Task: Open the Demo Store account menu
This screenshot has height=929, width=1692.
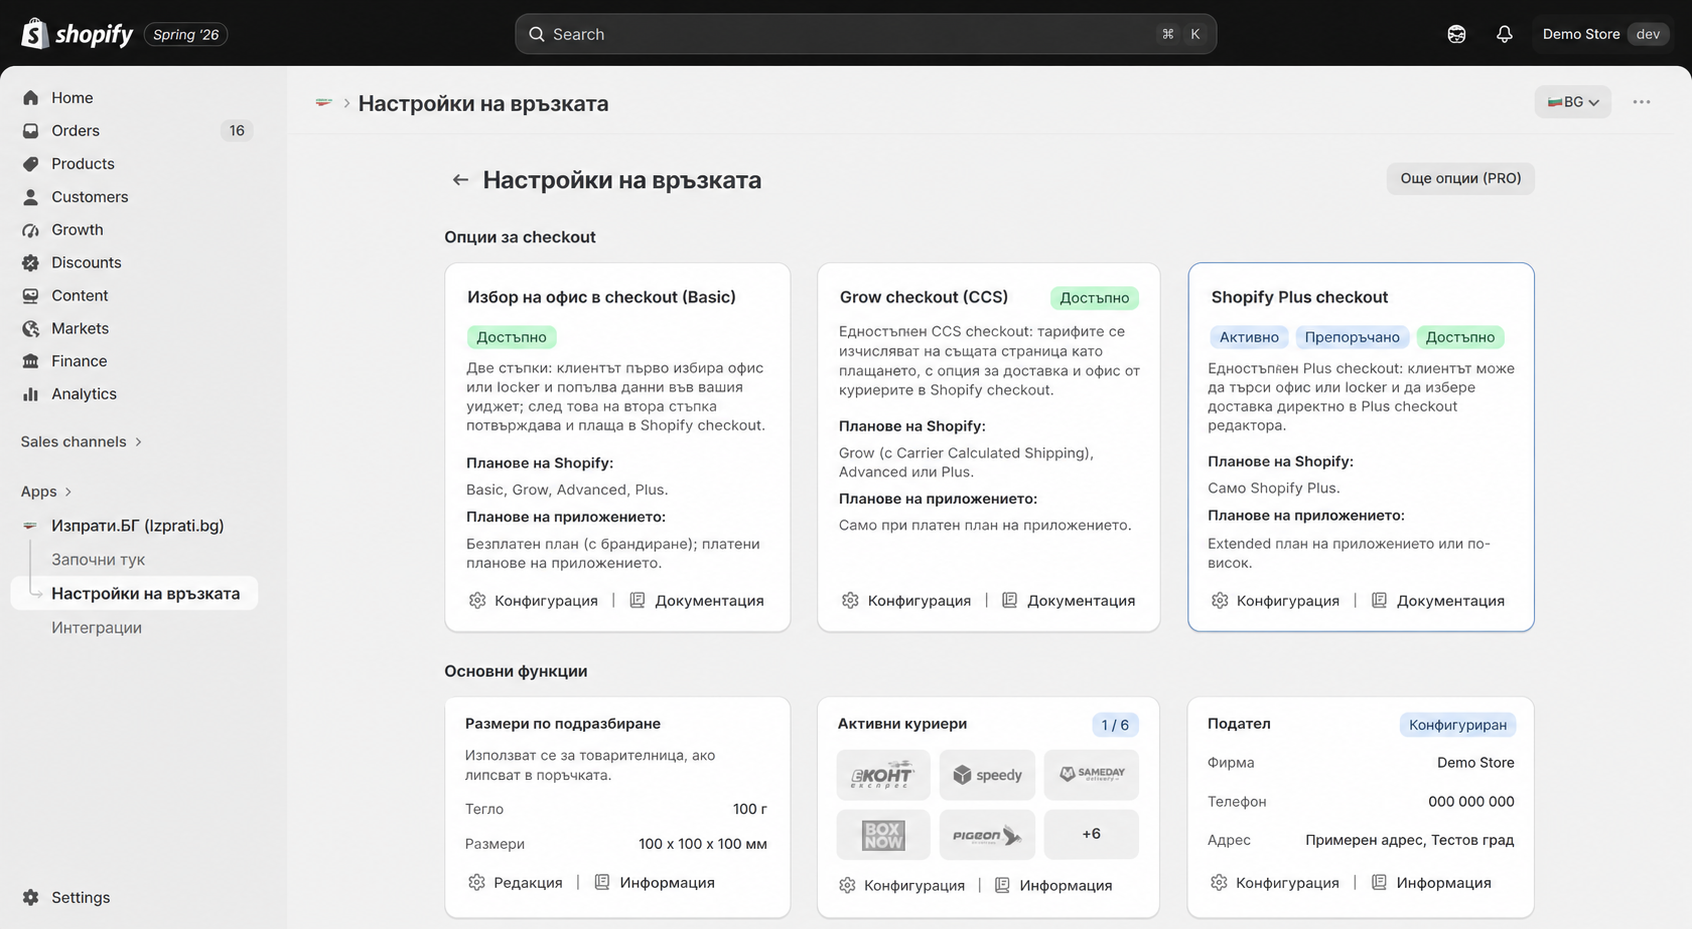Action: (1605, 34)
